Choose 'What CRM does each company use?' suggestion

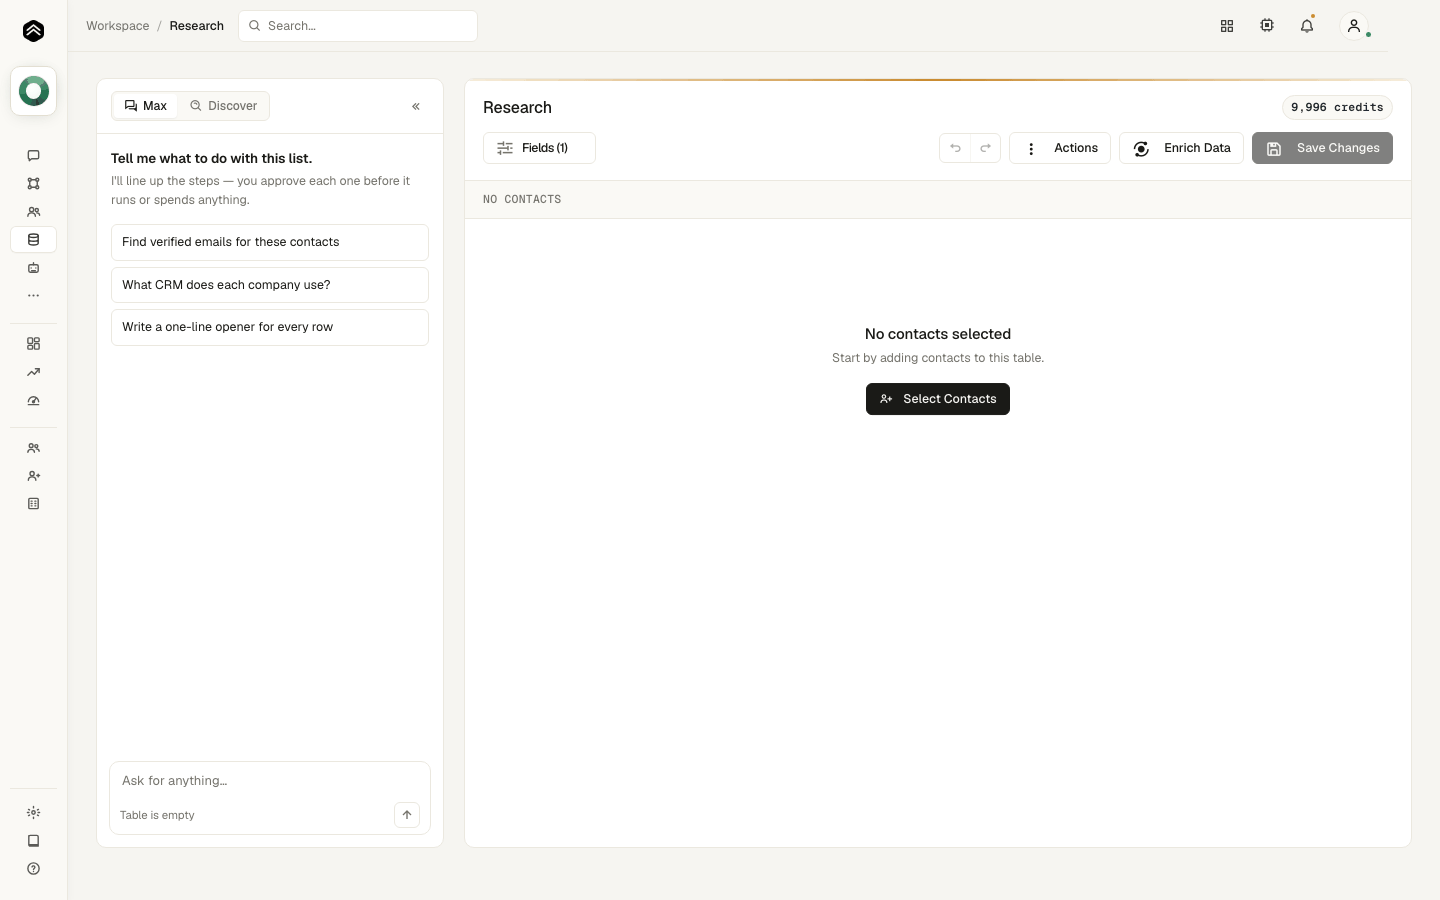click(270, 285)
